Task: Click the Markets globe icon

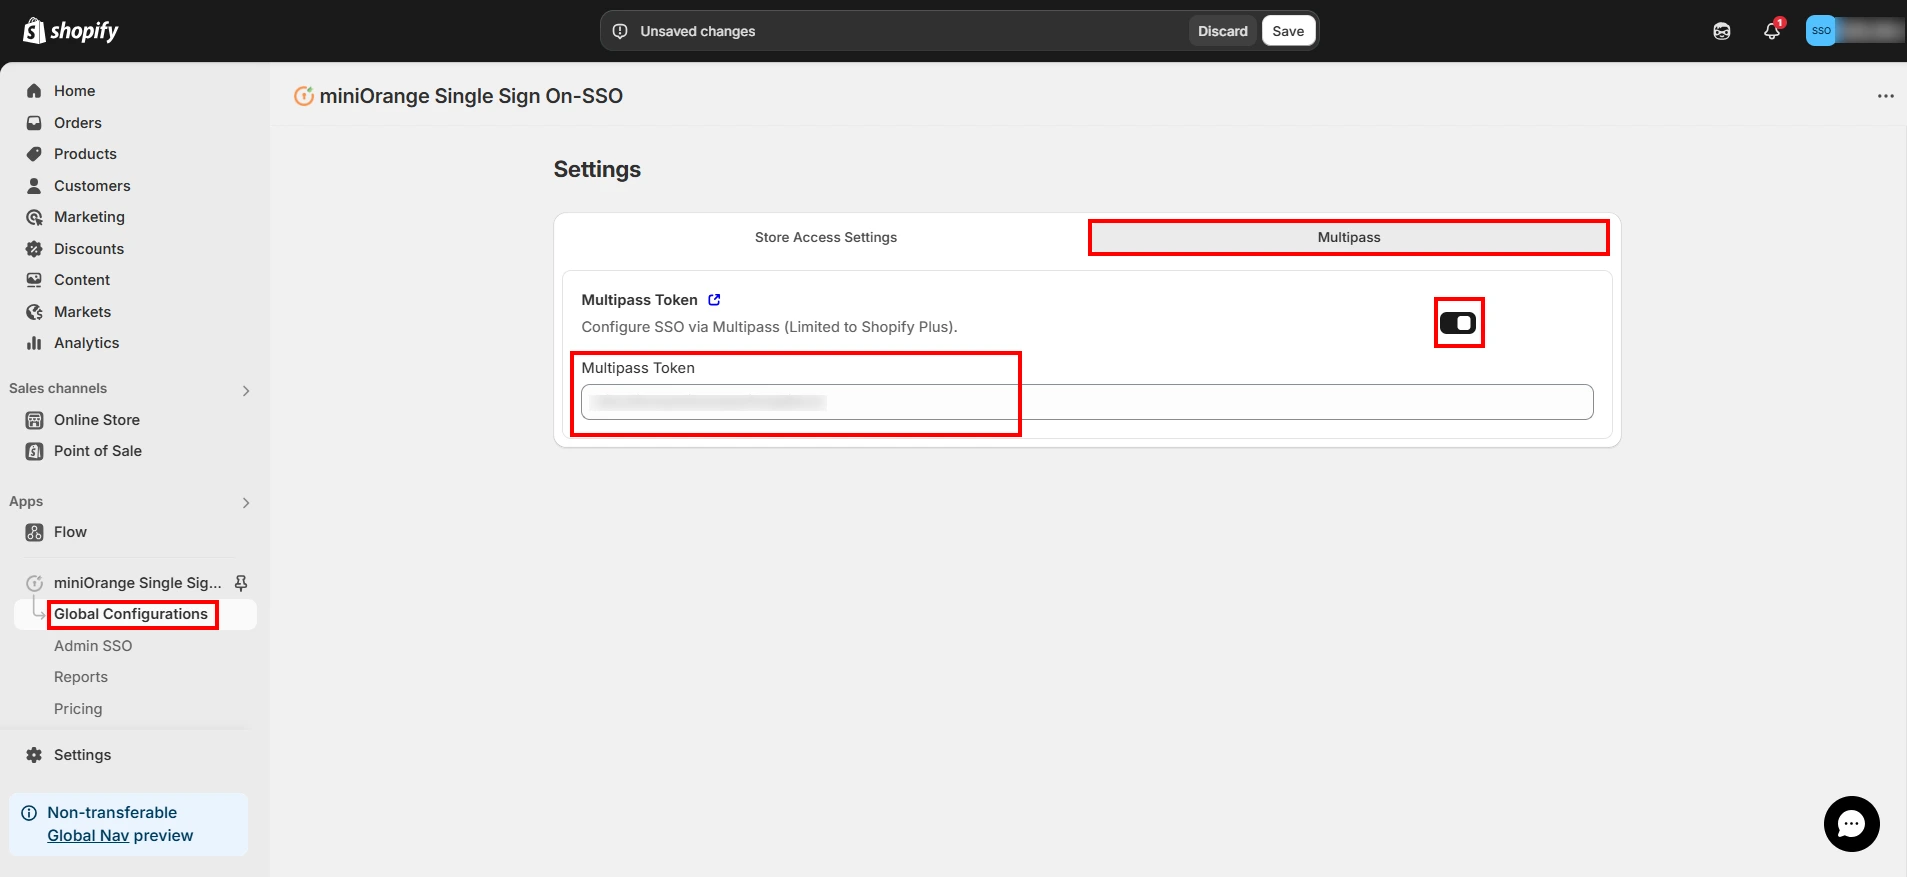Action: 34,312
